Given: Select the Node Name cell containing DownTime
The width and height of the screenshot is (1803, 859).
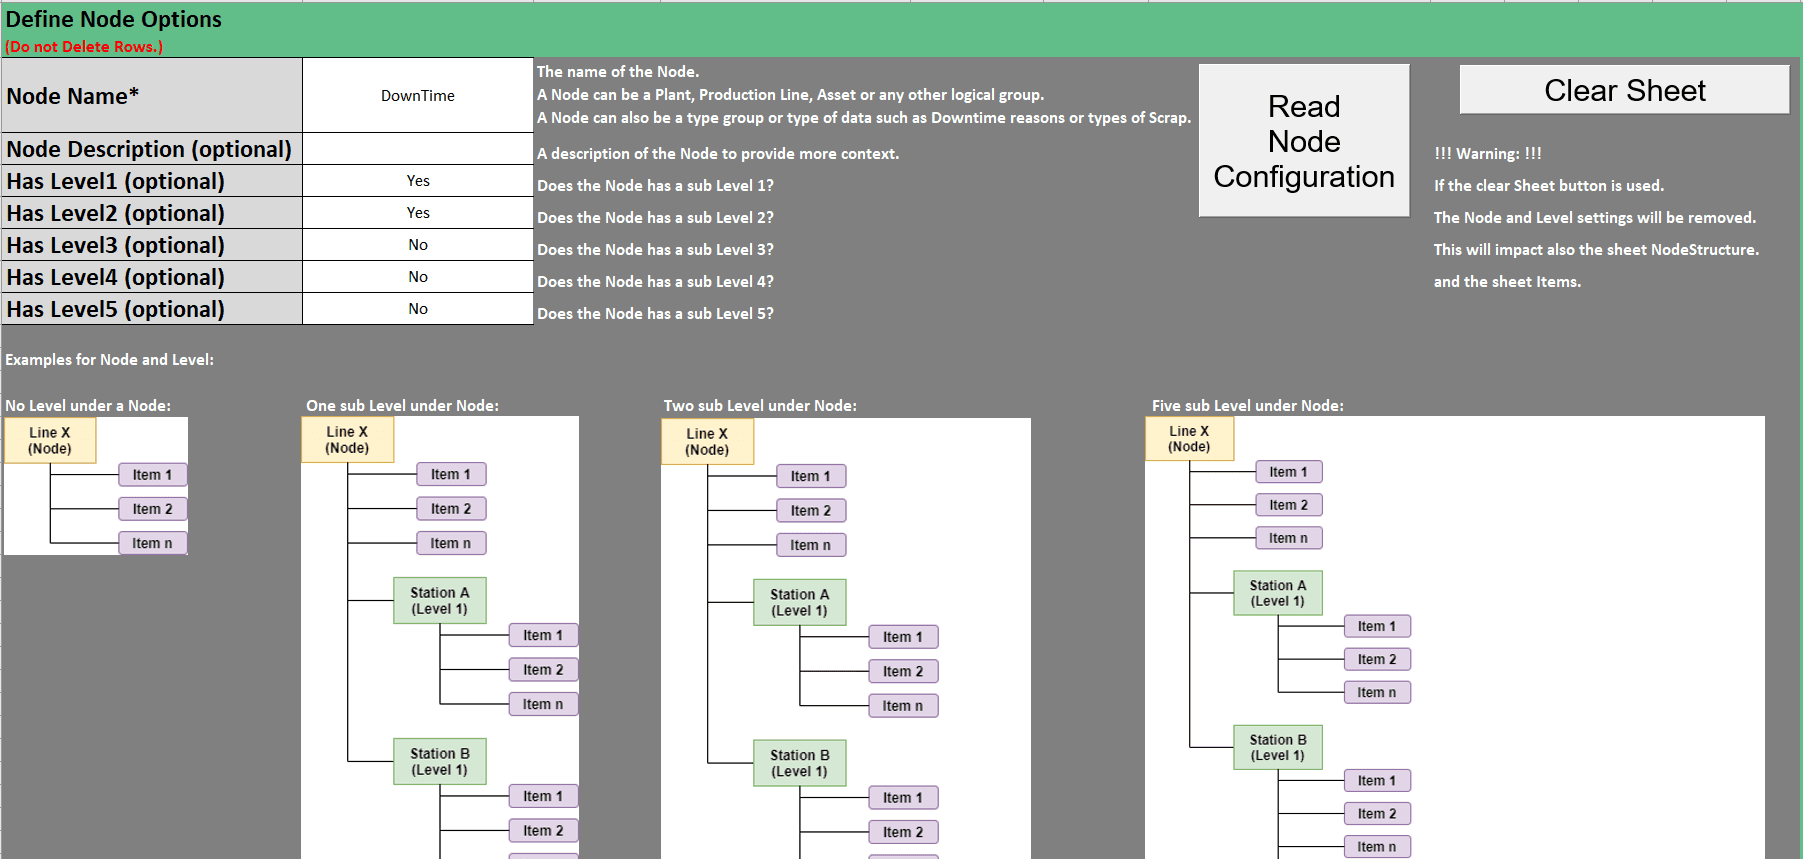Looking at the screenshot, I should tap(417, 96).
